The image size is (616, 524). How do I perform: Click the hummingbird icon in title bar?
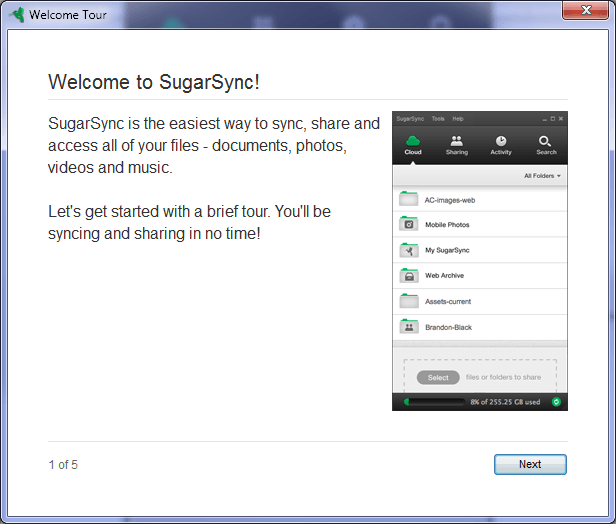click(x=17, y=15)
